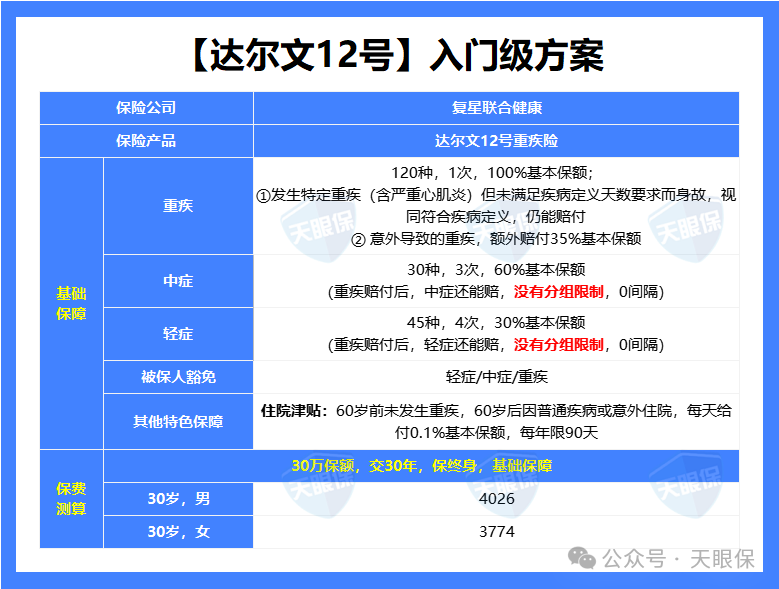Click the 复星联合健康 company name cell
779x589 pixels.
click(496, 108)
